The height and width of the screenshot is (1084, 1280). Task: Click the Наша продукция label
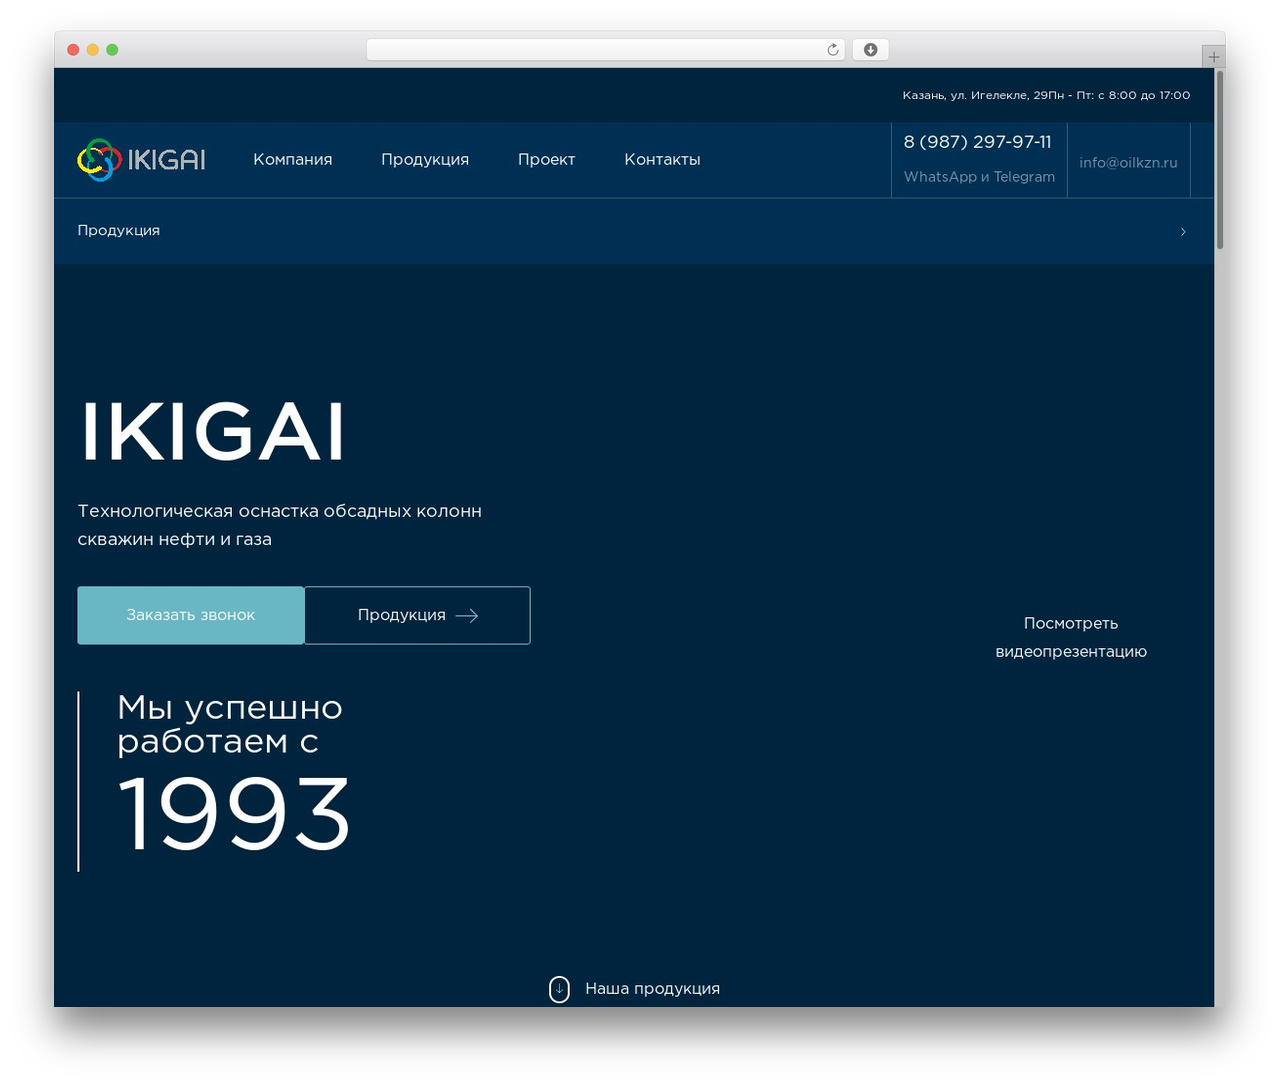tap(652, 988)
